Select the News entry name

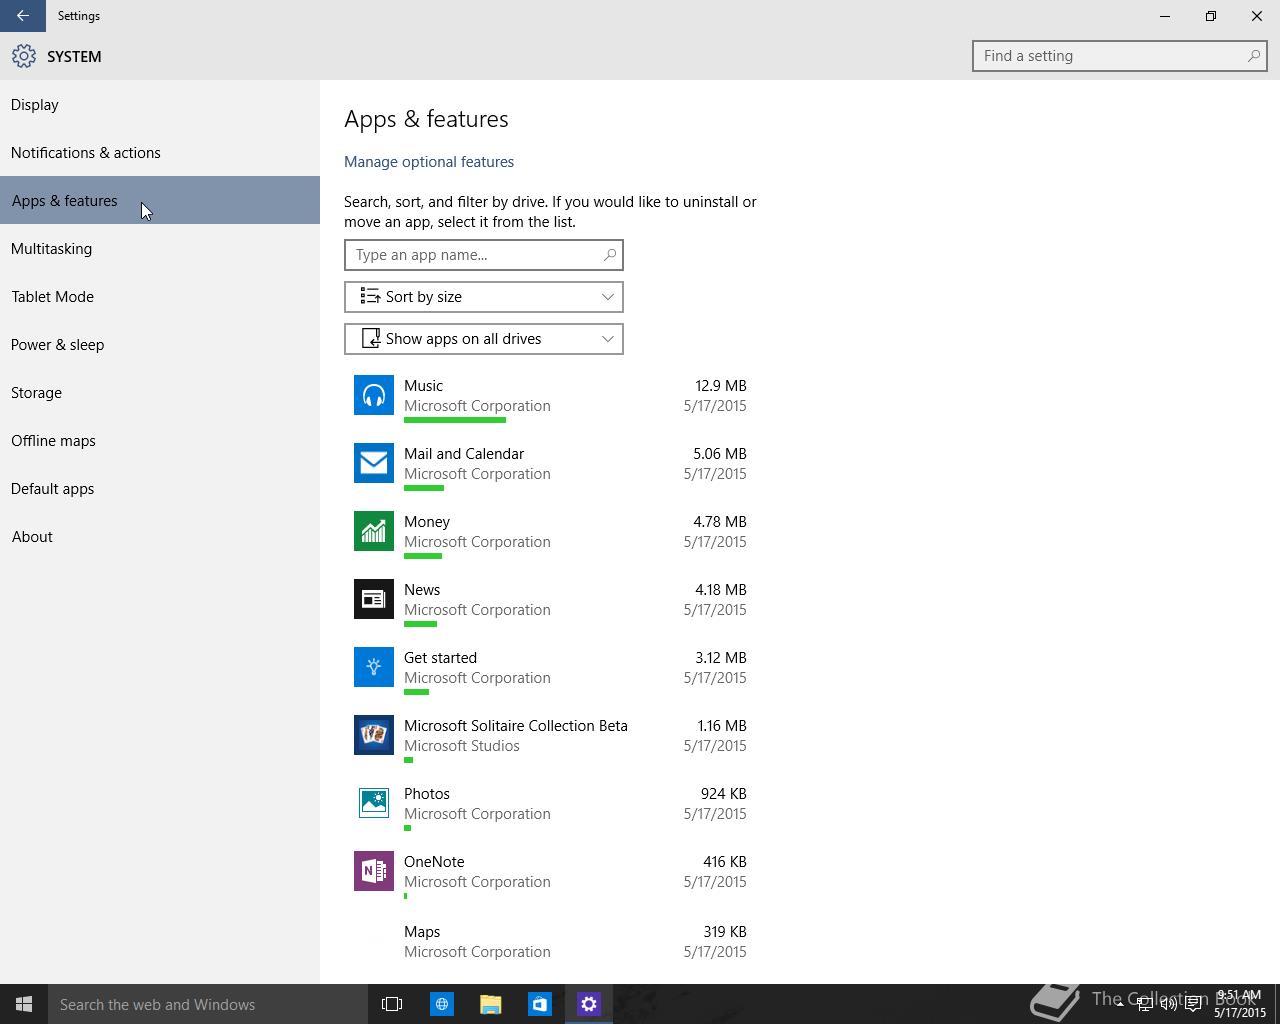422,589
